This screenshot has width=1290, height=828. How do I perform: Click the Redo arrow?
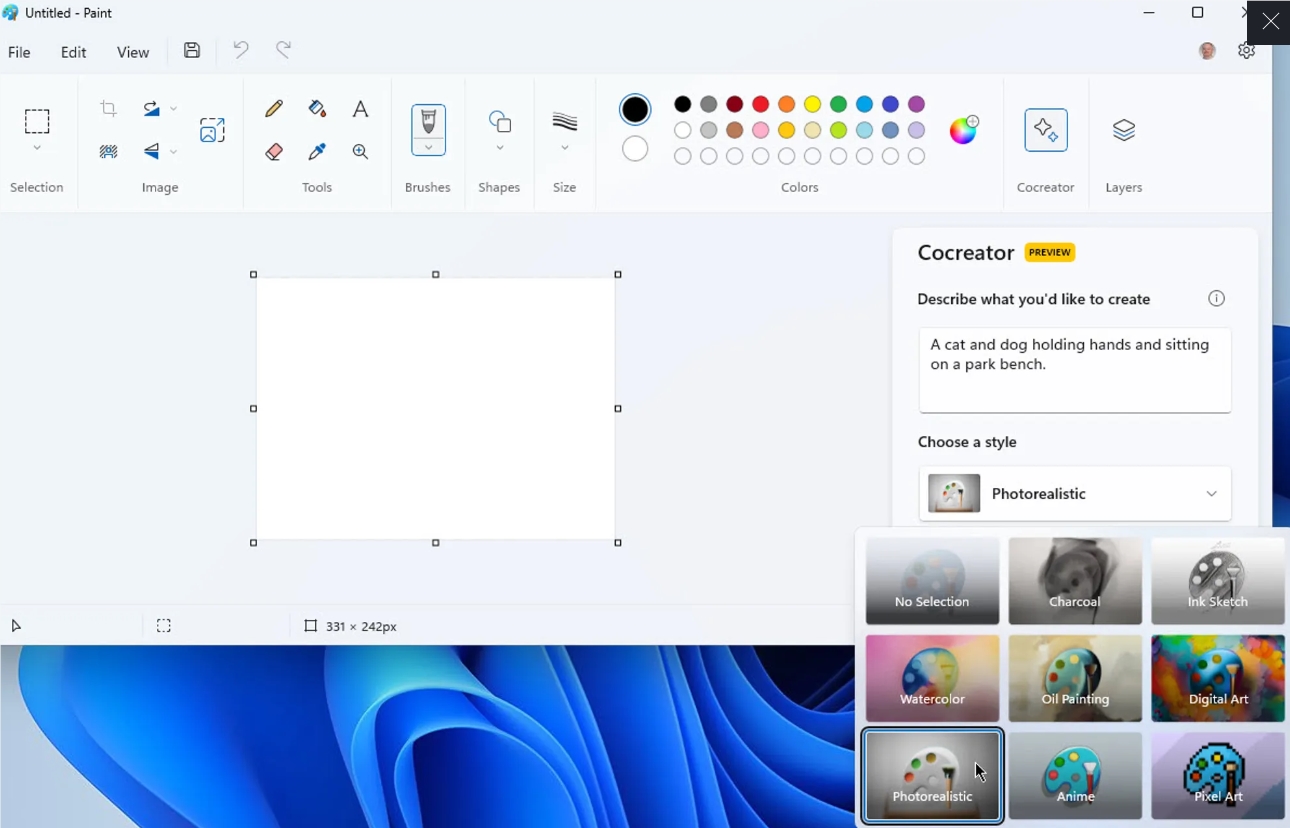(284, 49)
